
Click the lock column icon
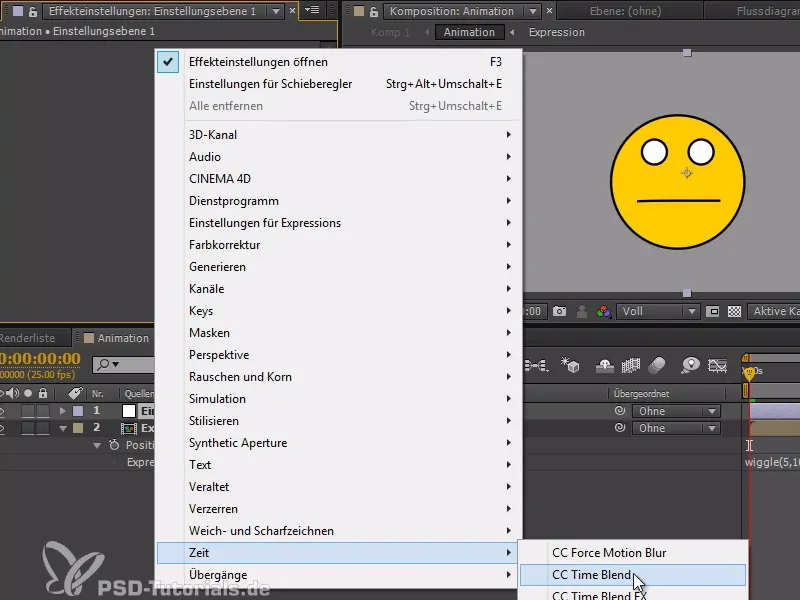tap(43, 393)
